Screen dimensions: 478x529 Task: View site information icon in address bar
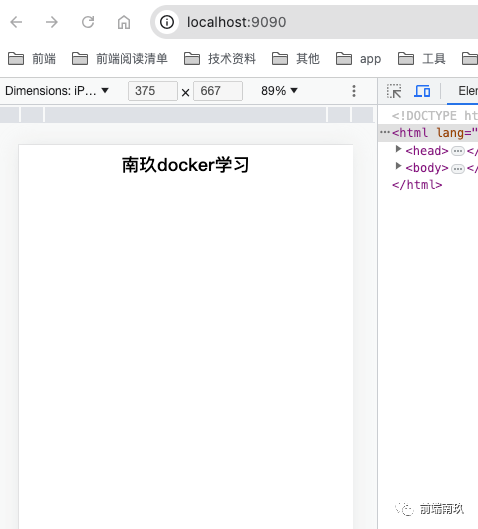167,22
